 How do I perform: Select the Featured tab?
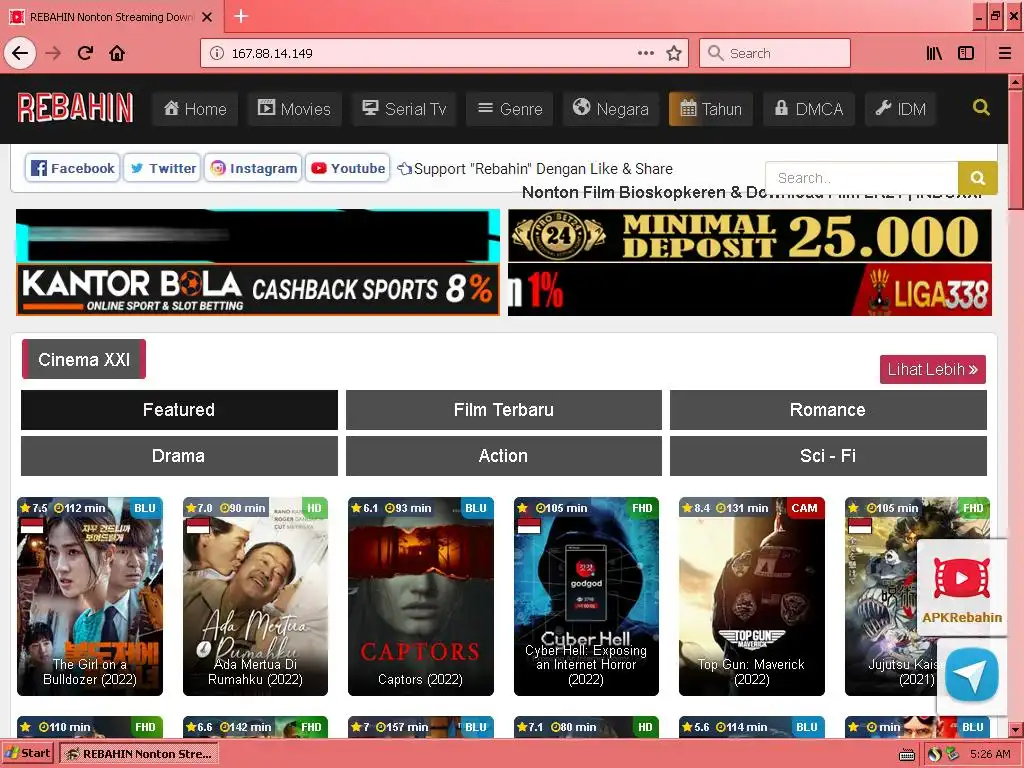tap(179, 409)
